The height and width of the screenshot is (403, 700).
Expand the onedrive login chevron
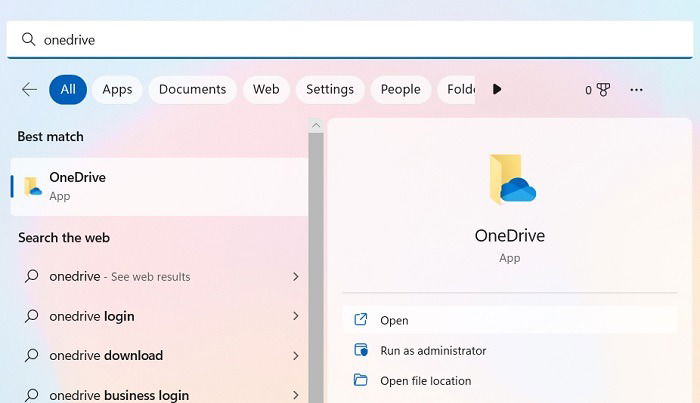click(x=296, y=316)
